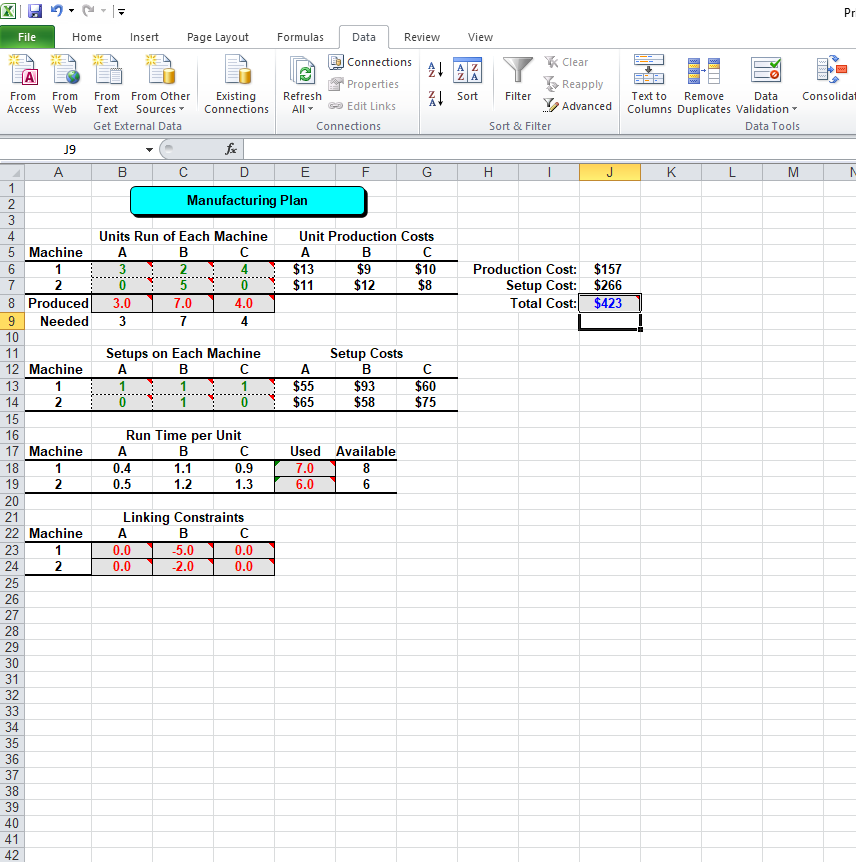Switch to the Review tab
Screen dimensions: 856x862
pos(422,37)
